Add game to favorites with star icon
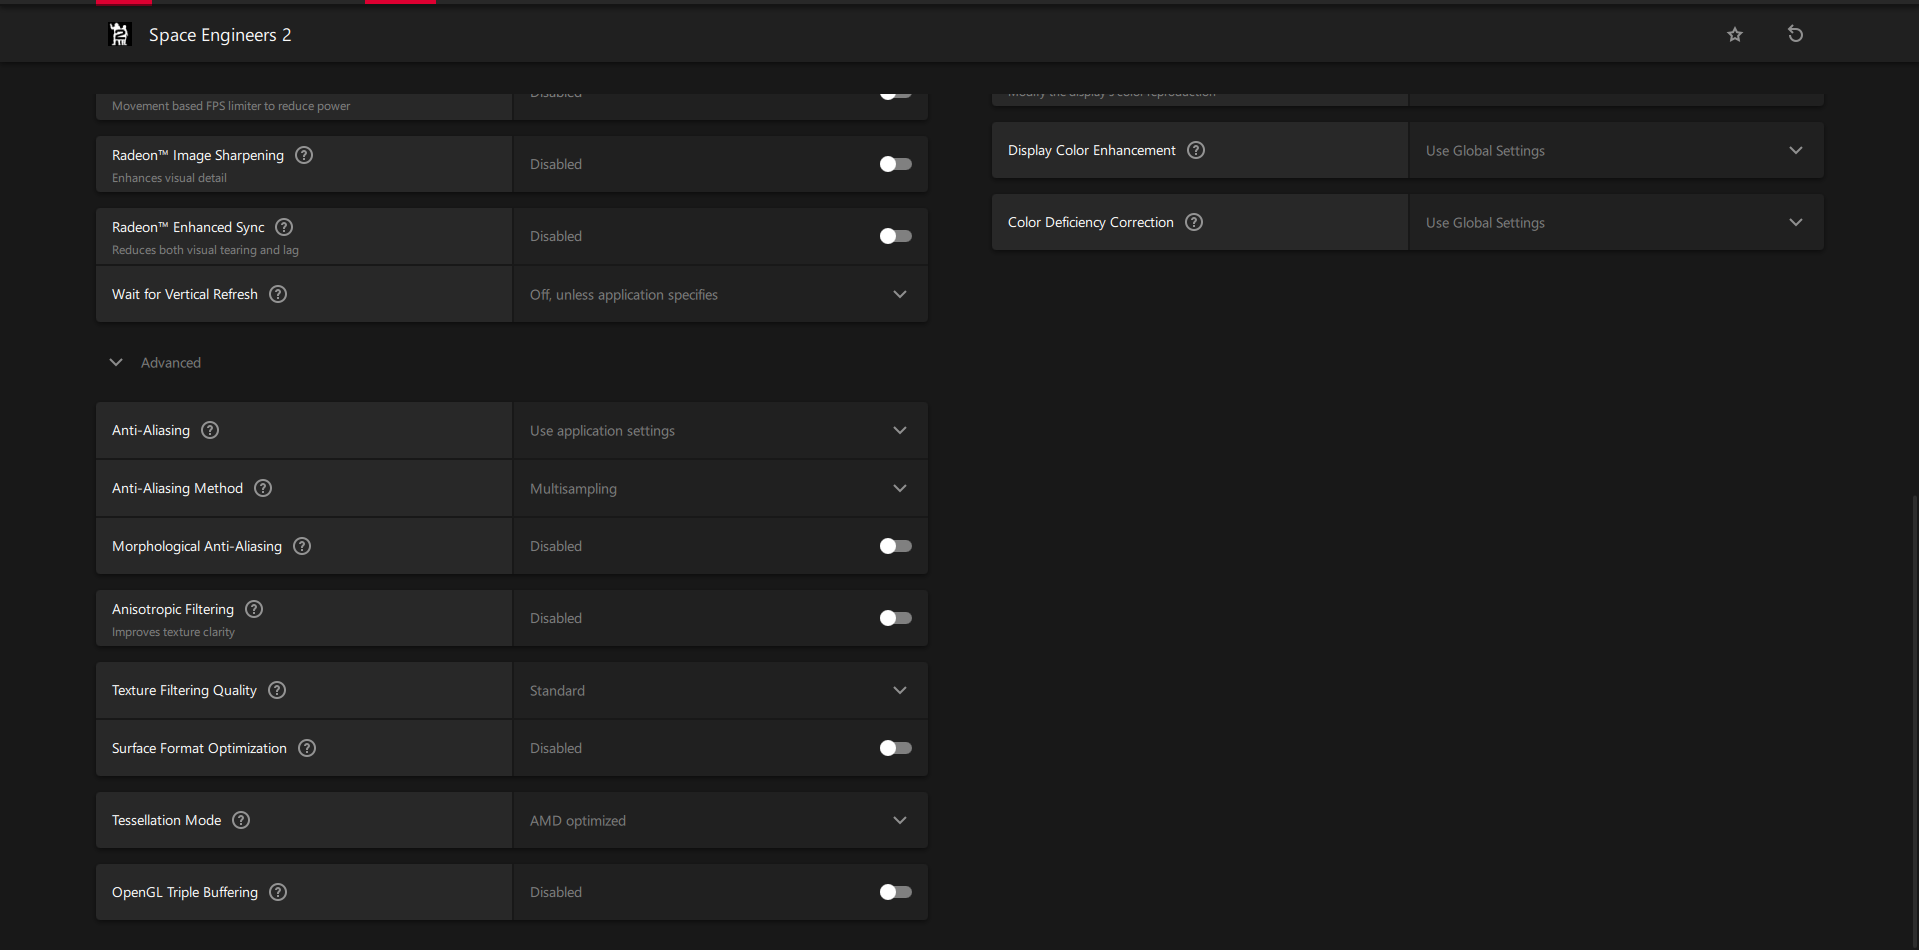Viewport: 1919px width, 950px height. pos(1735,35)
